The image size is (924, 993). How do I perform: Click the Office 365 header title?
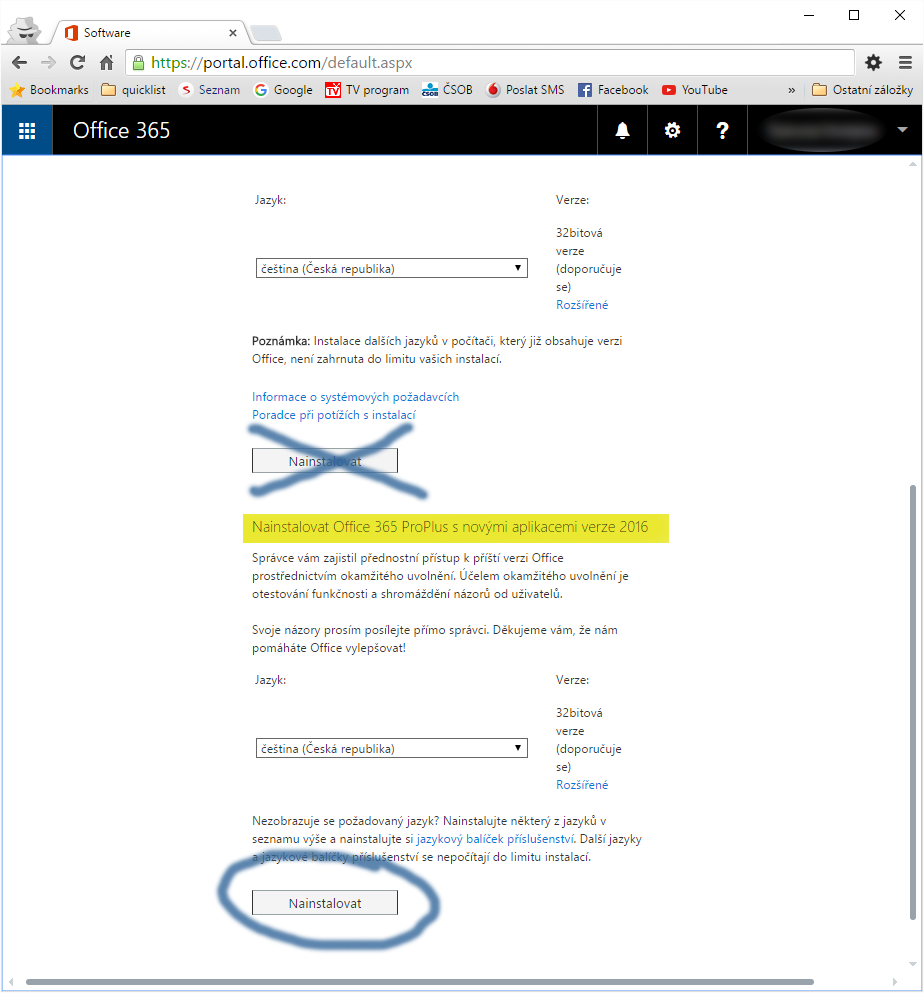(122, 130)
